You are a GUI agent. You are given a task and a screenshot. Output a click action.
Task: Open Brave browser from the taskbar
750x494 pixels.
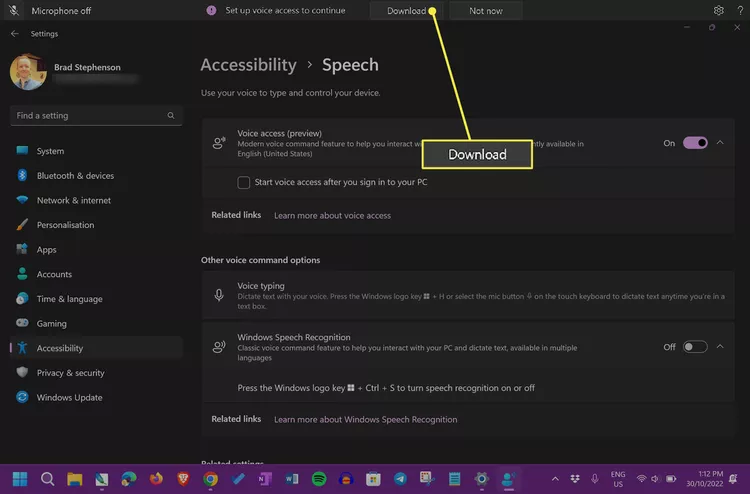(x=183, y=478)
